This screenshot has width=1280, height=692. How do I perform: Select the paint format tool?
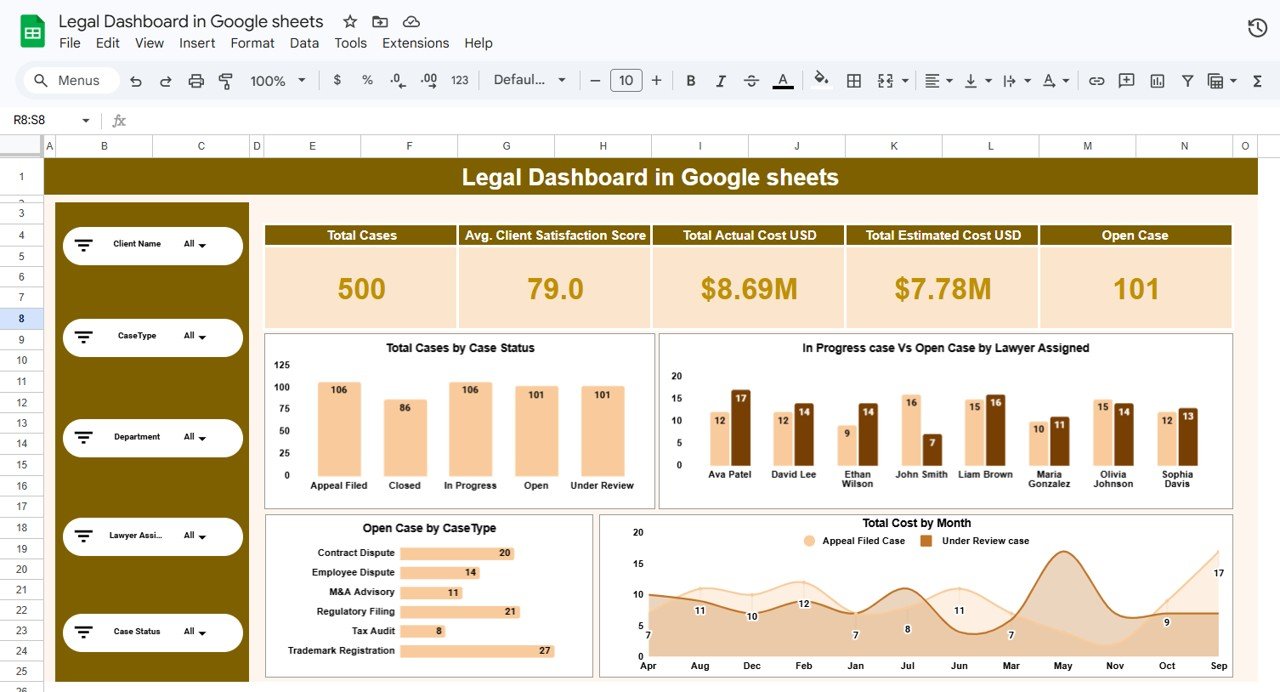[x=226, y=80]
